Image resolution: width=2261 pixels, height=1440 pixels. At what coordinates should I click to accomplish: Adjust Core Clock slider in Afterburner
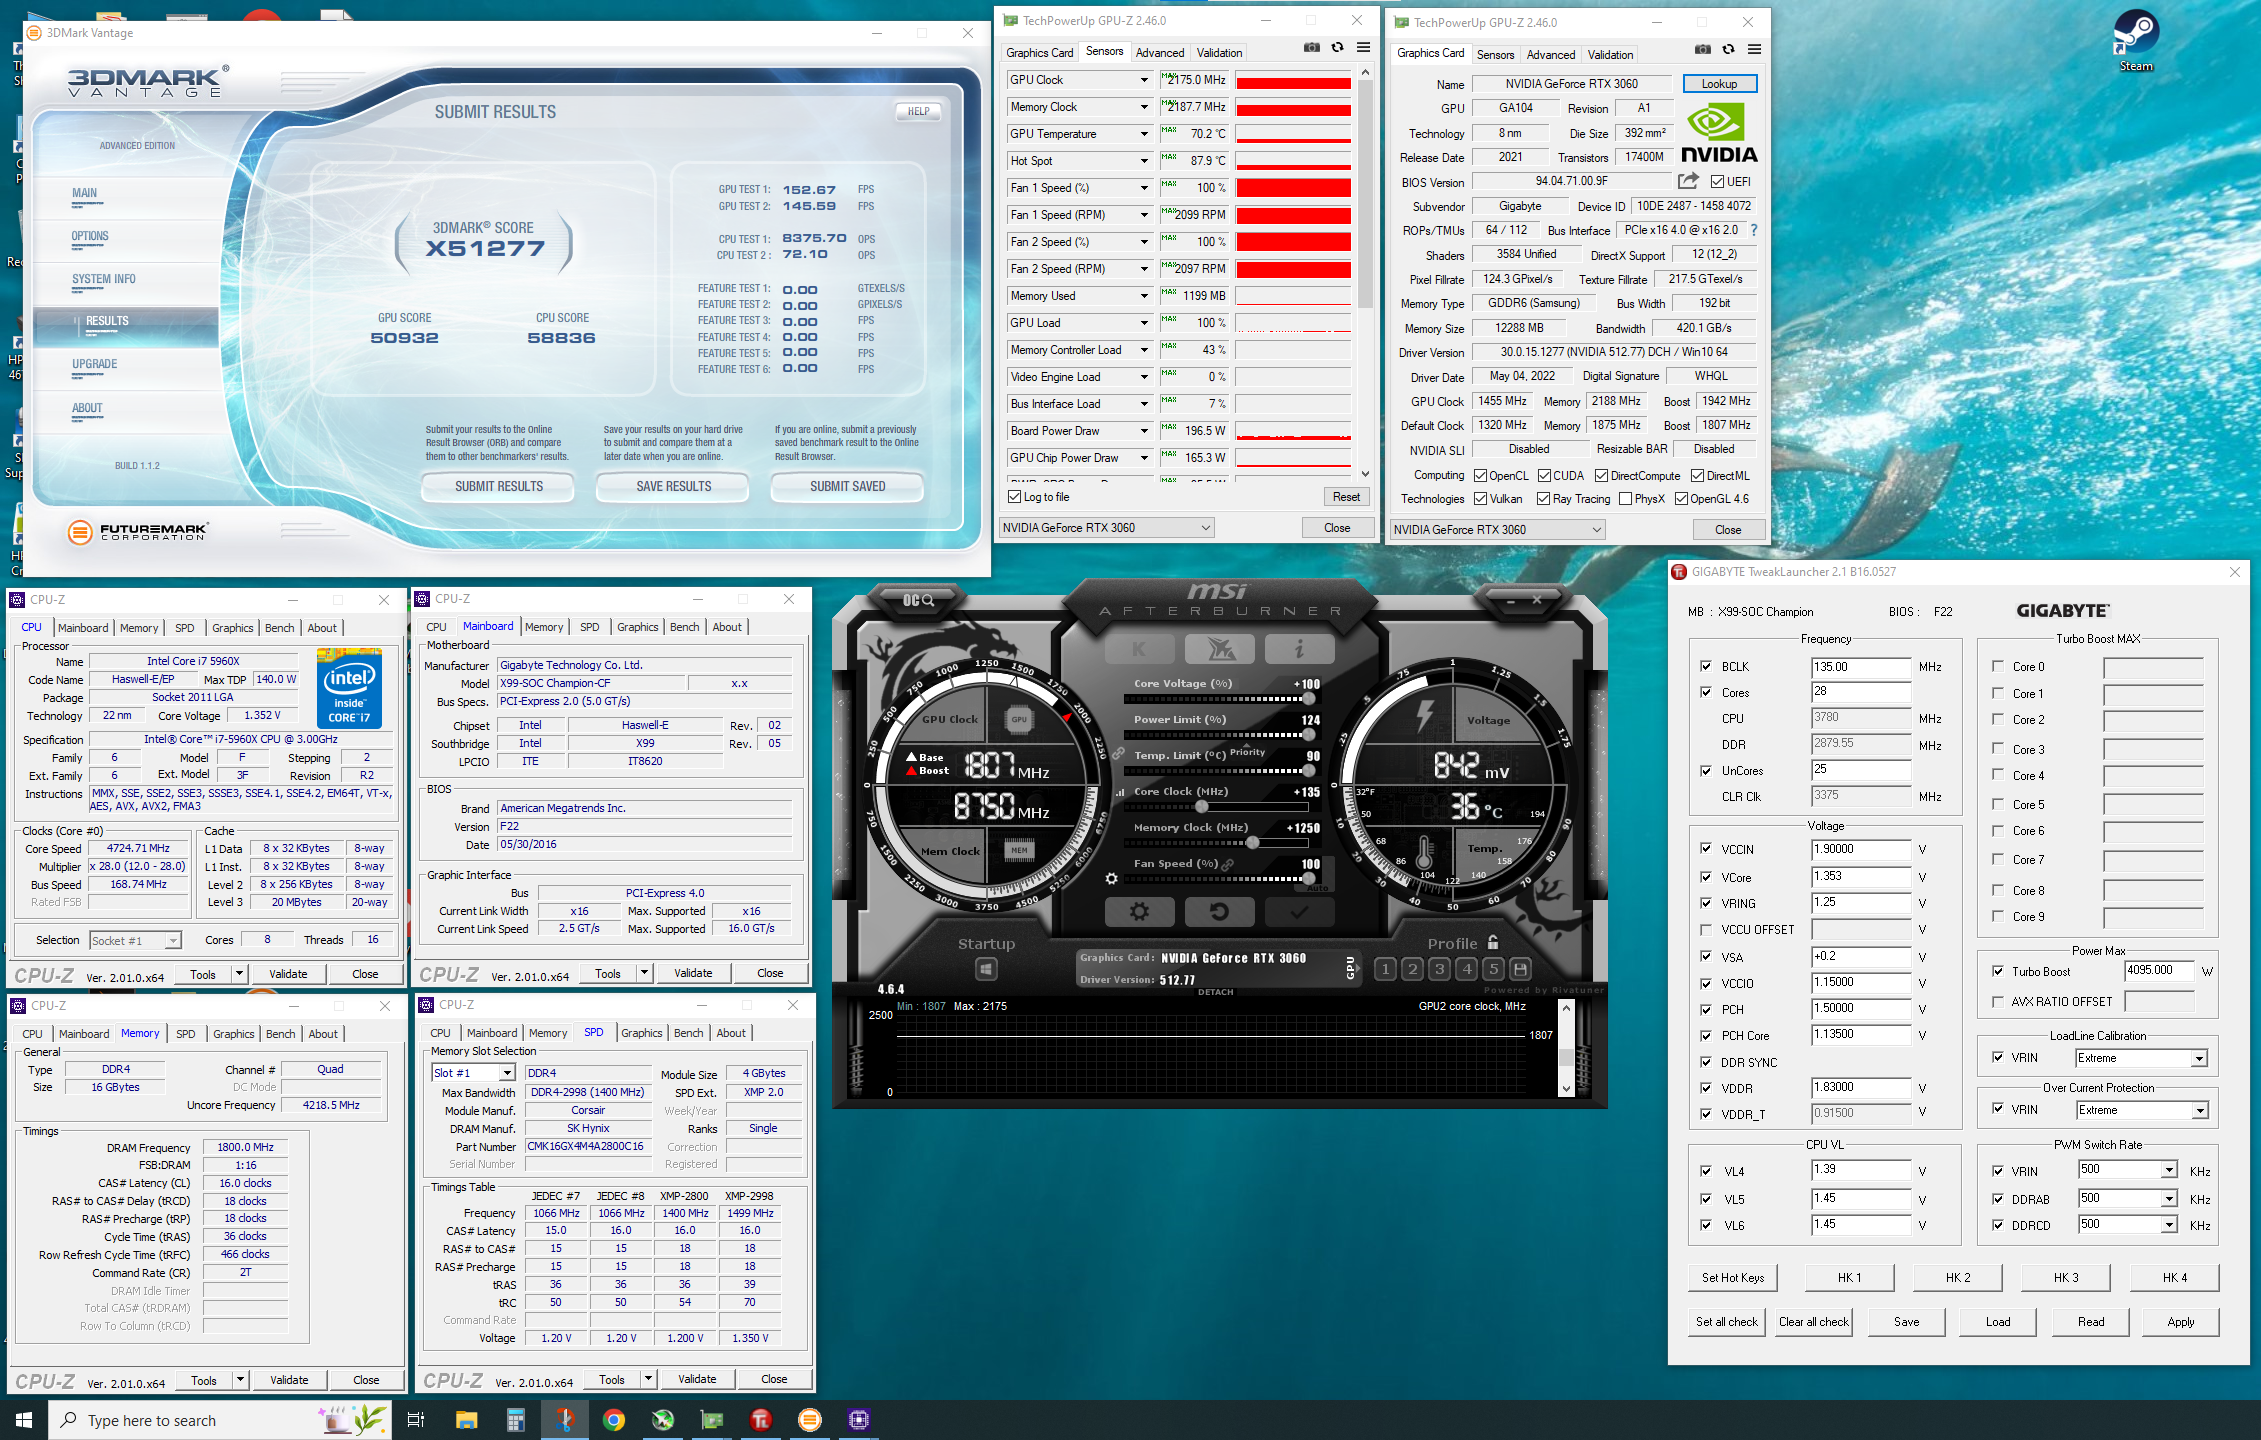[x=1201, y=806]
